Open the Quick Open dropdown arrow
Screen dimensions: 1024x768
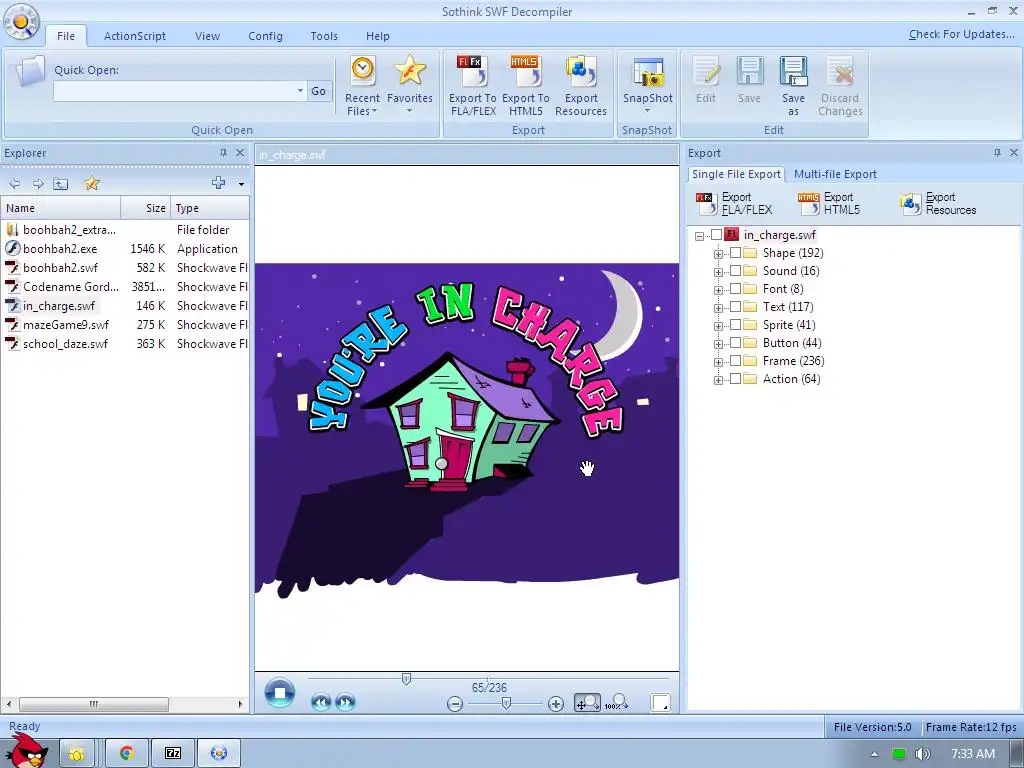tap(300, 91)
